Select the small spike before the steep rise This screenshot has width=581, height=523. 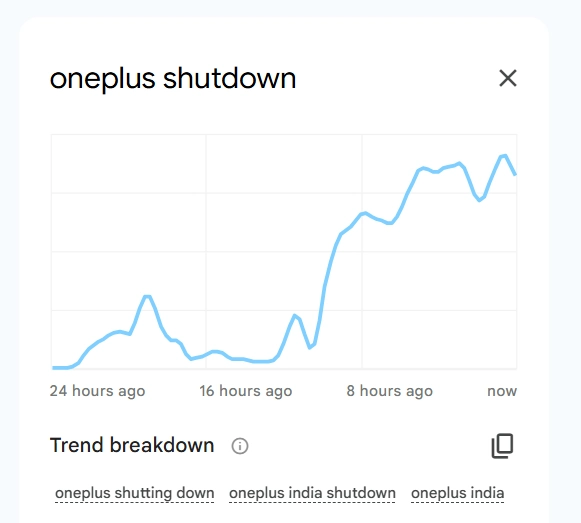click(295, 316)
